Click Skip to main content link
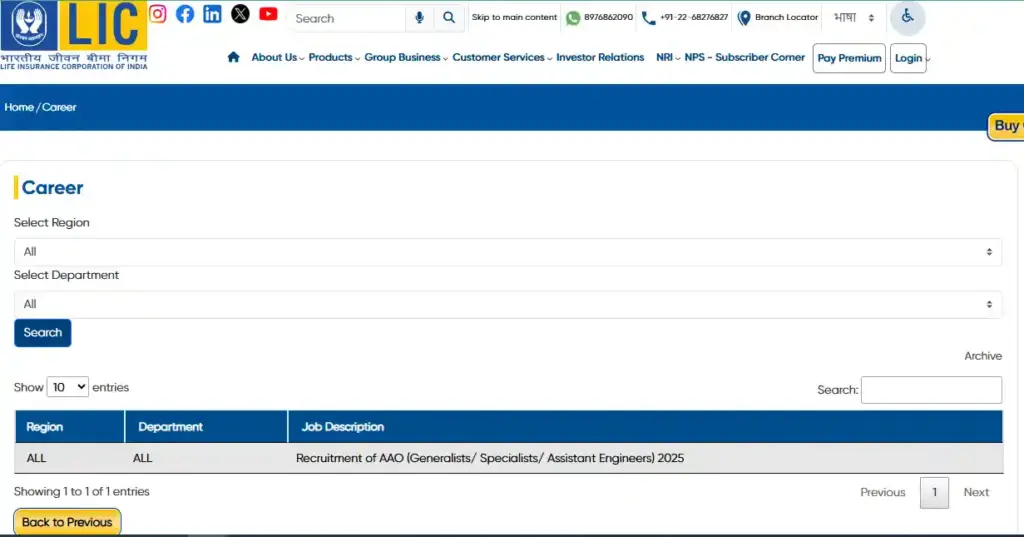1024x537 pixels. point(514,18)
